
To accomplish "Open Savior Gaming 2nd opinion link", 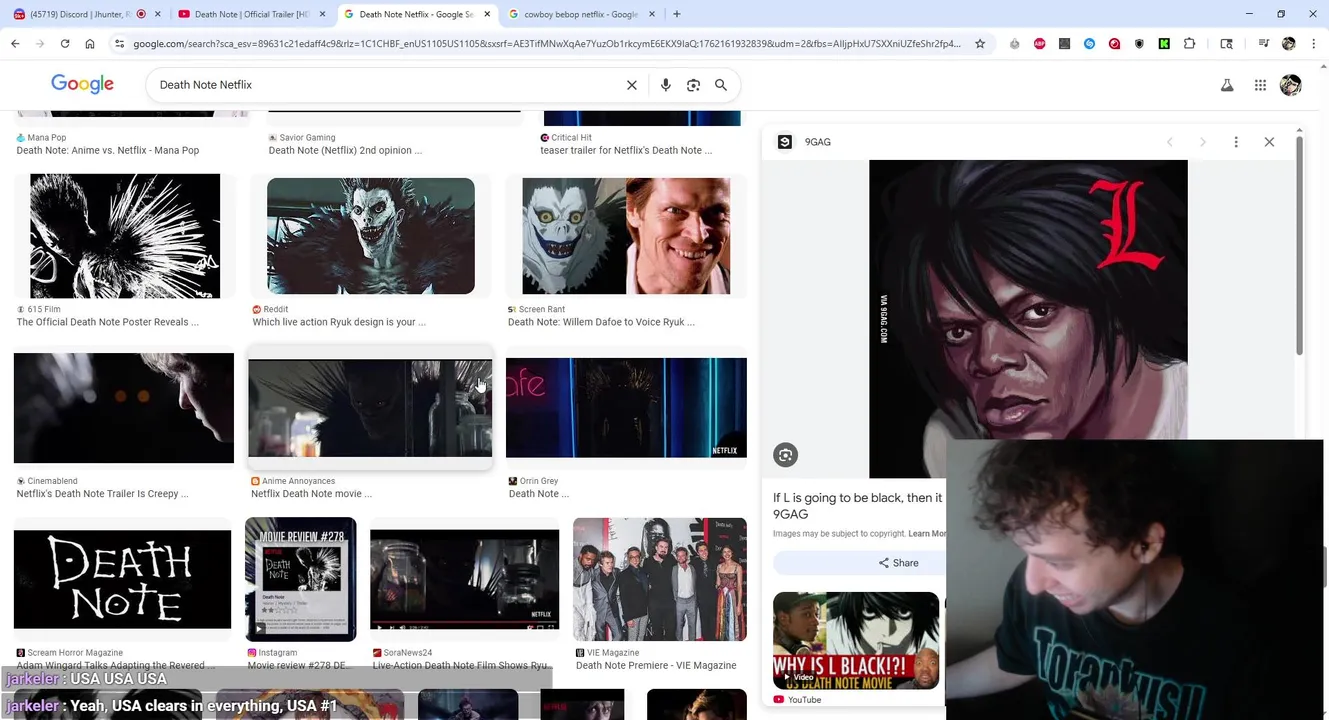I will [x=345, y=150].
